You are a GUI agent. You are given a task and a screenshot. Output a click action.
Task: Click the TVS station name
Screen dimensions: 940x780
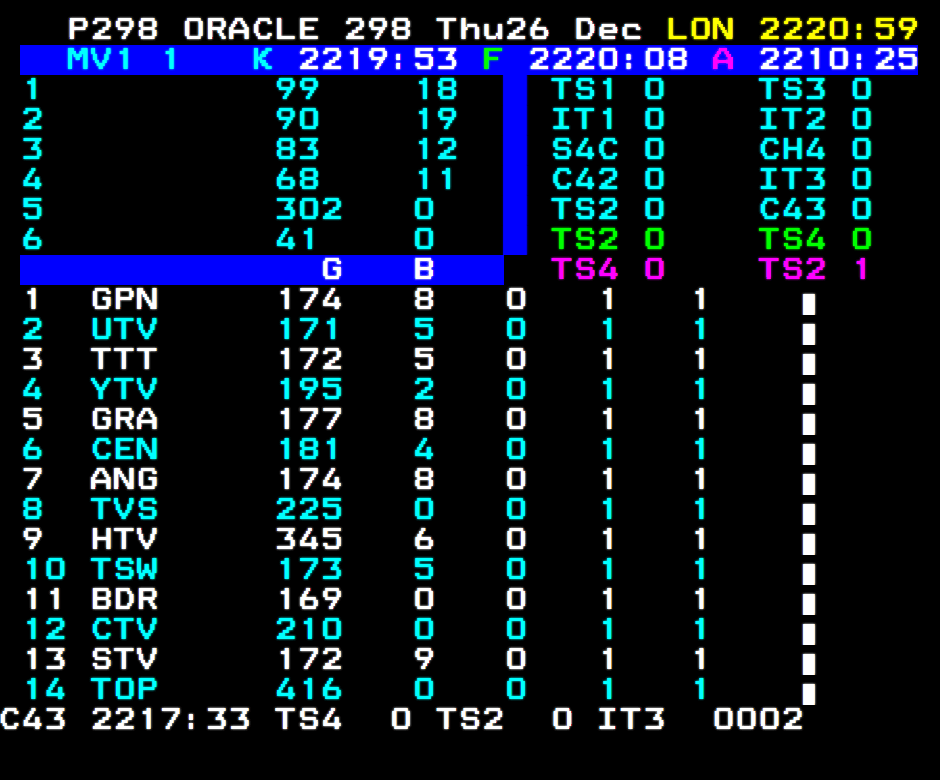click(x=124, y=508)
